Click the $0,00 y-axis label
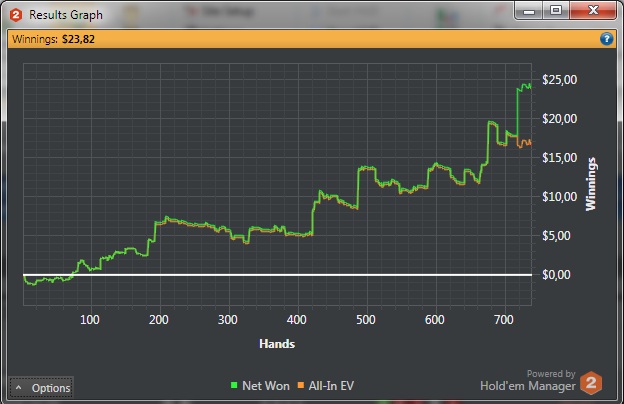 [x=556, y=275]
